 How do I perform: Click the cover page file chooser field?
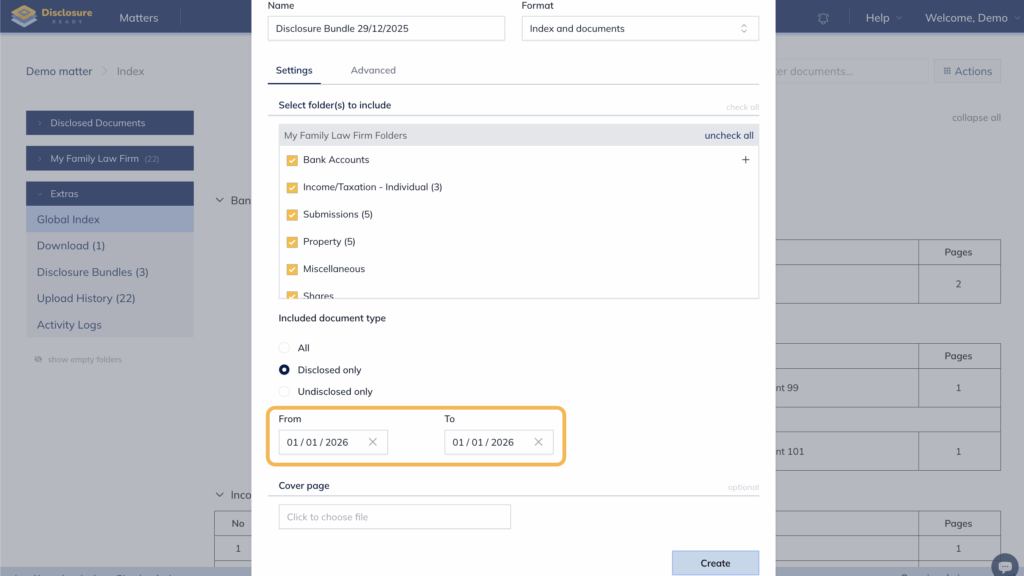[394, 517]
